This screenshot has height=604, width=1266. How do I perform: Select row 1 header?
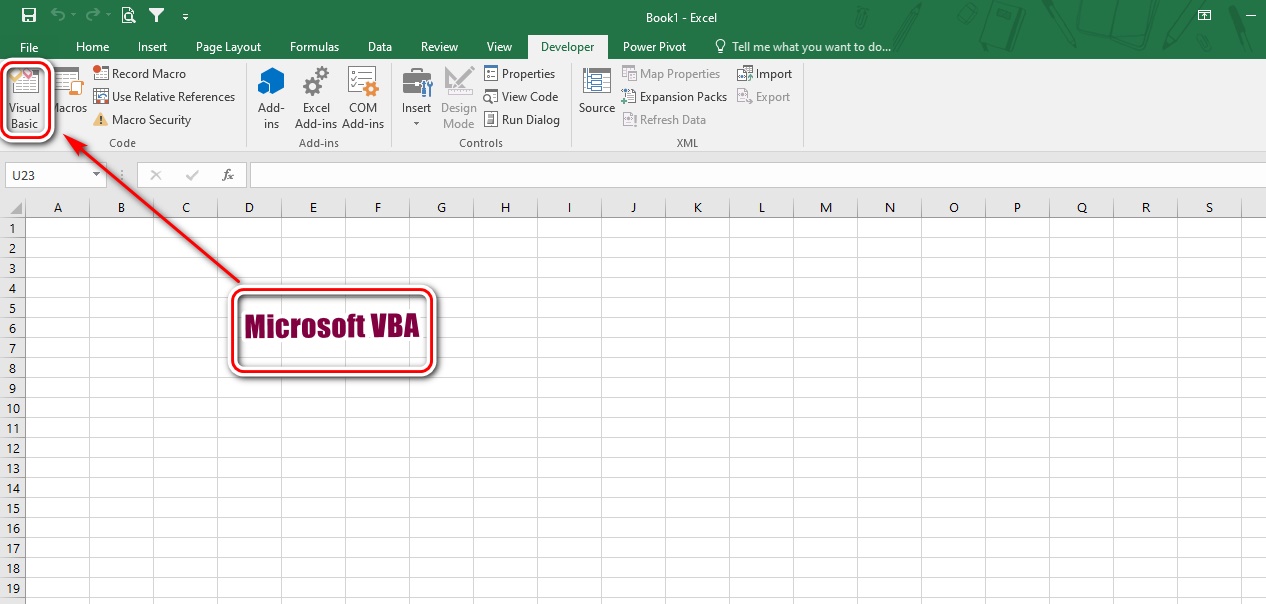point(13,228)
